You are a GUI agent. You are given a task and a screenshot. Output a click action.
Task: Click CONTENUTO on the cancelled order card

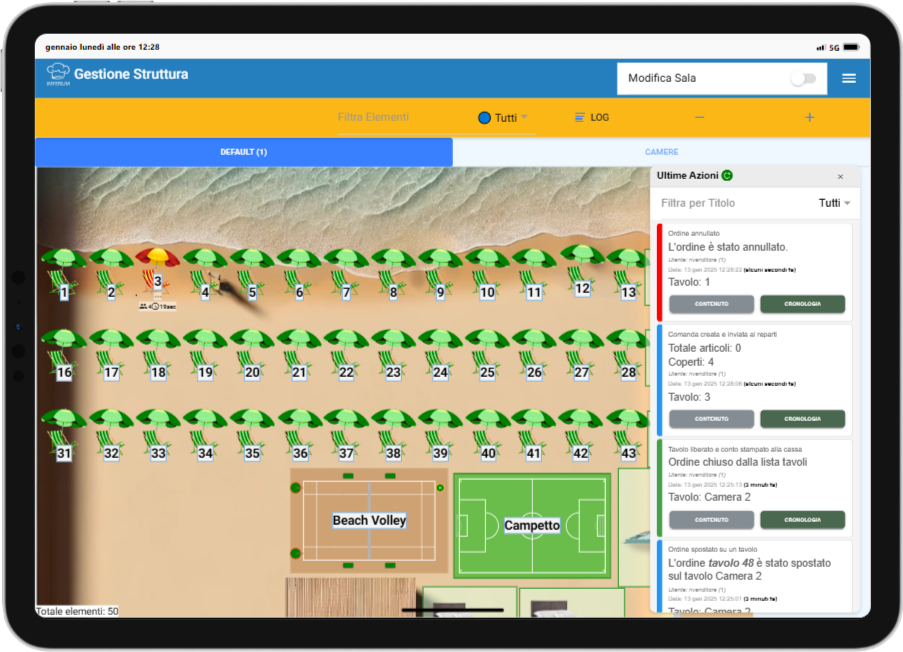tap(711, 304)
